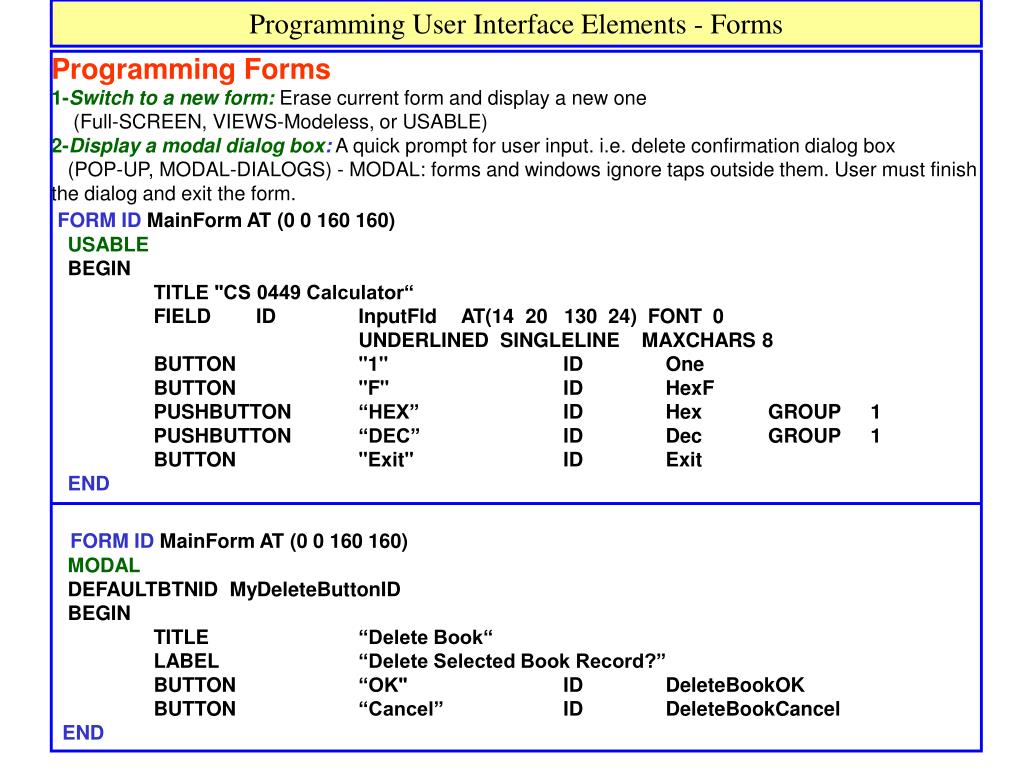The width and height of the screenshot is (1024, 768).
Task: Click the quoted label "HEX"
Action: point(389,412)
